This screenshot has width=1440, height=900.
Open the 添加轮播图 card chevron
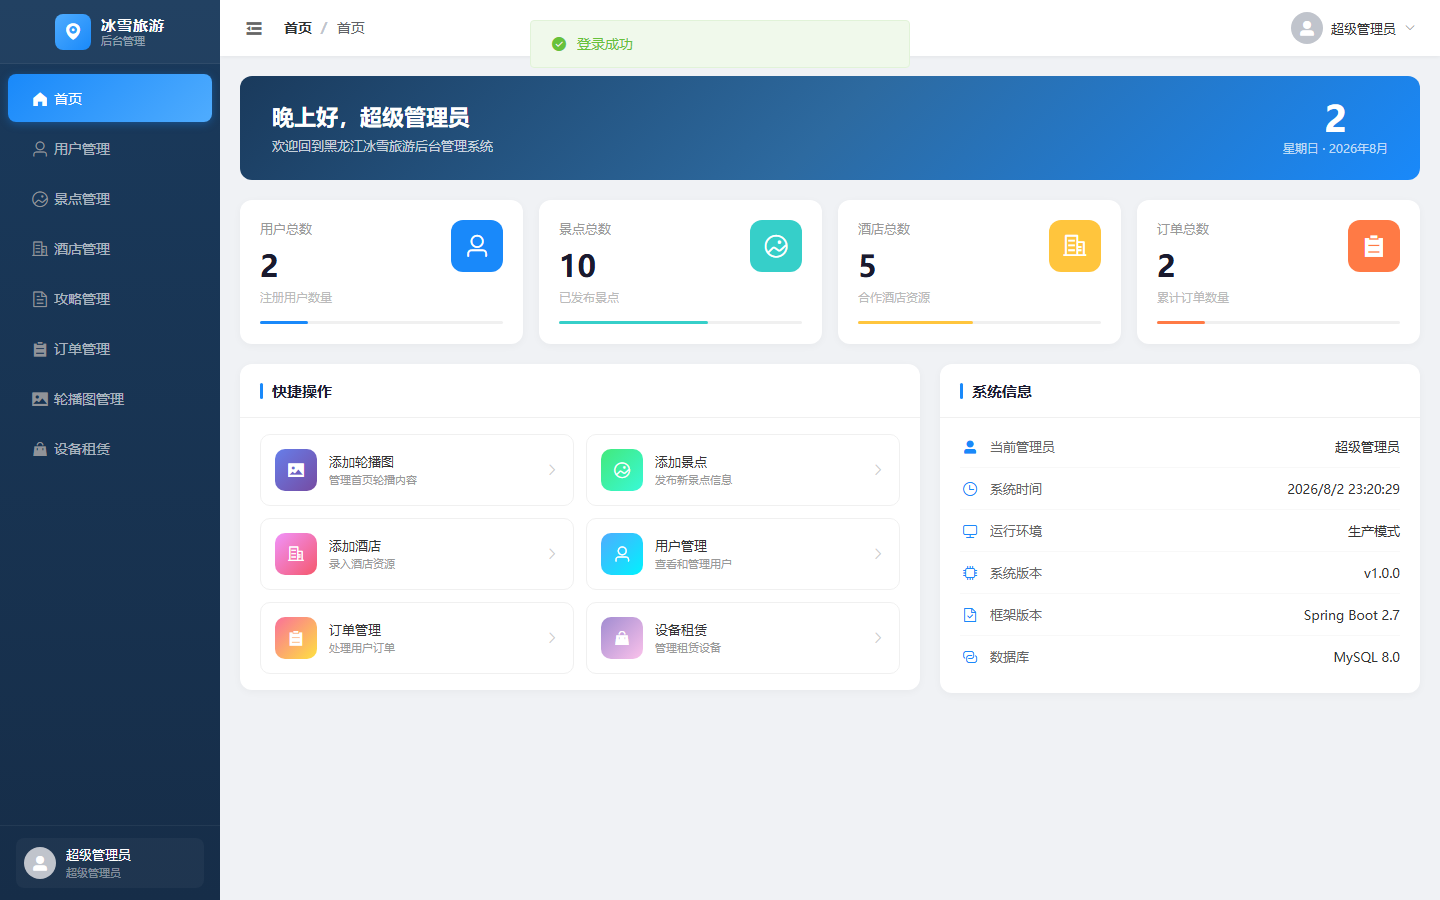point(552,470)
